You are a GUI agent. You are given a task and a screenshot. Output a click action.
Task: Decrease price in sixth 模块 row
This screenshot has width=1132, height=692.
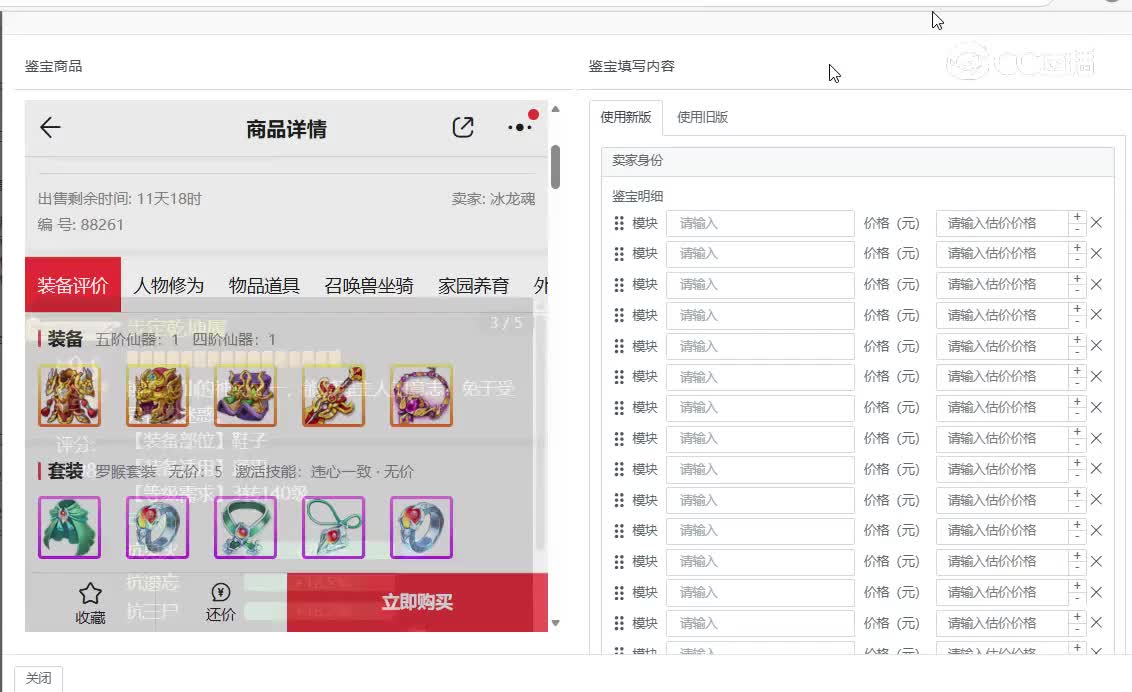click(1076, 383)
